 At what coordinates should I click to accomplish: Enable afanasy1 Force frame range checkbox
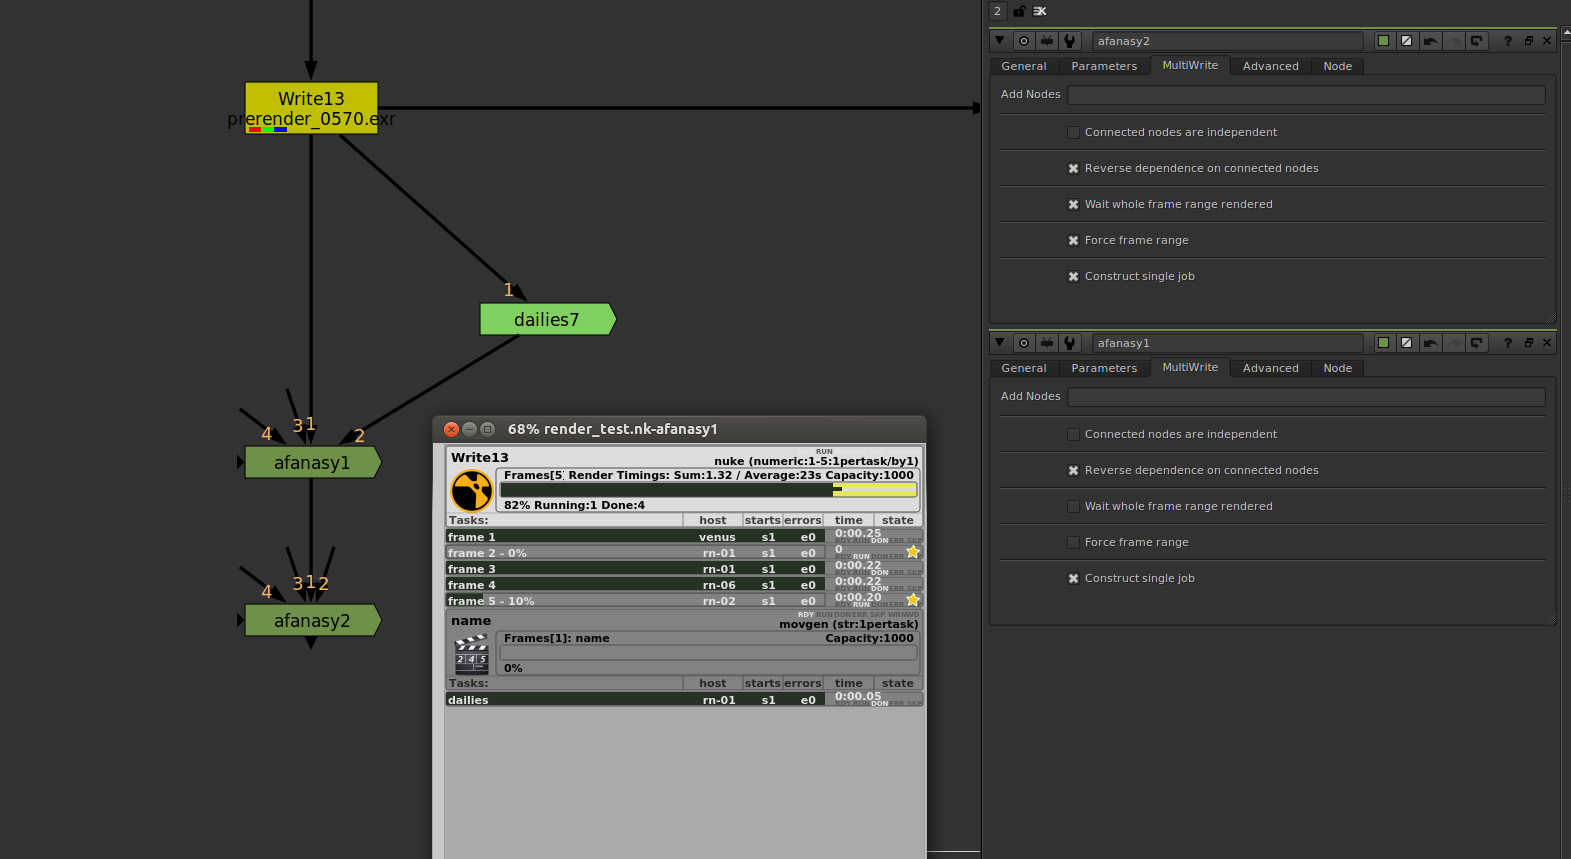pyautogui.click(x=1073, y=542)
